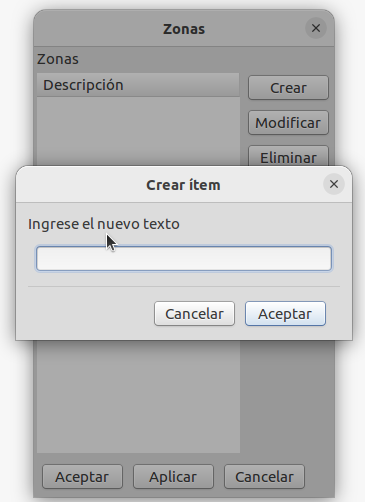
Task: Close the Crear ítem dialog
Action: (x=334, y=184)
